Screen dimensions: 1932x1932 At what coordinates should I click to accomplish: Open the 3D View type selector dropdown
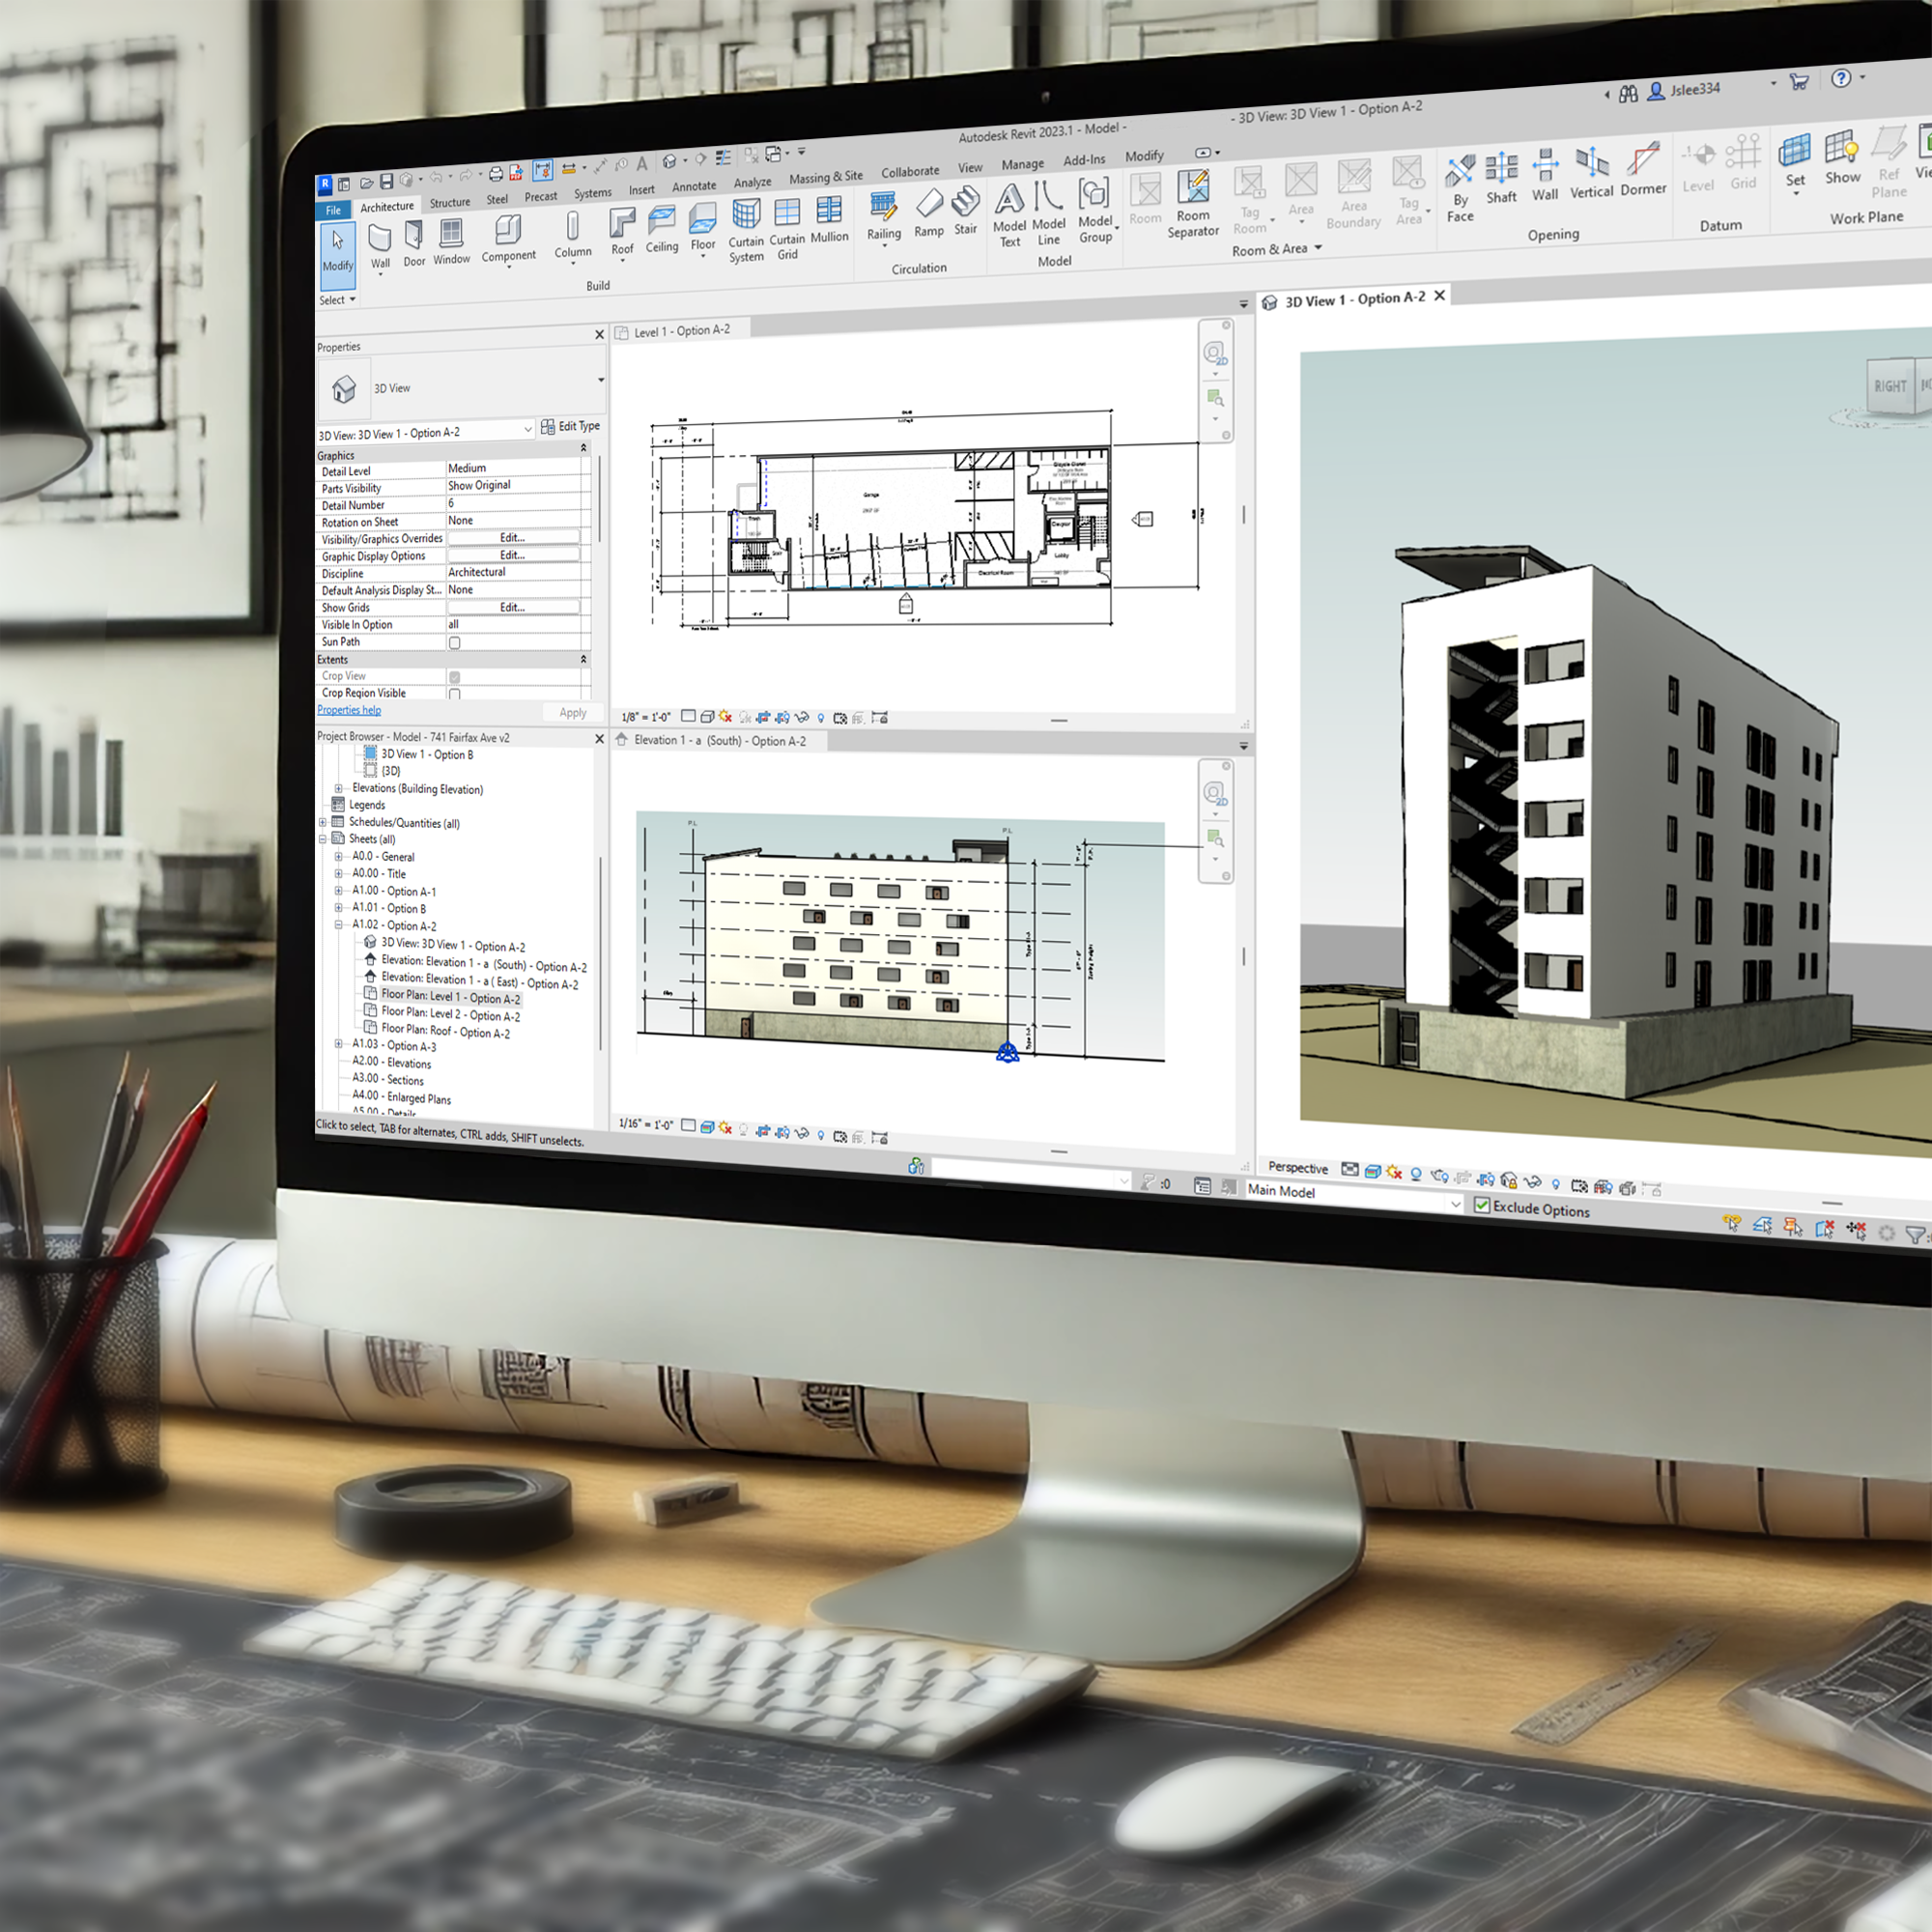click(x=601, y=380)
